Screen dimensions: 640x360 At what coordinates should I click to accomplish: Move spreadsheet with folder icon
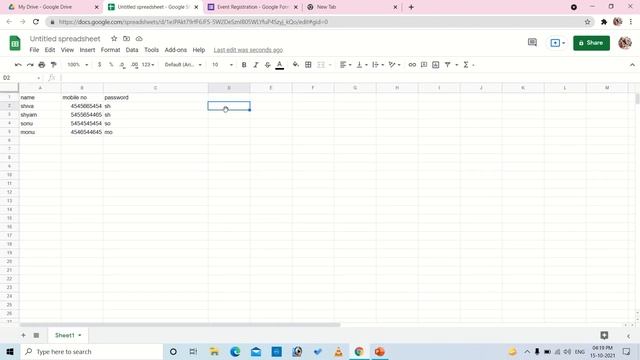[127, 38]
